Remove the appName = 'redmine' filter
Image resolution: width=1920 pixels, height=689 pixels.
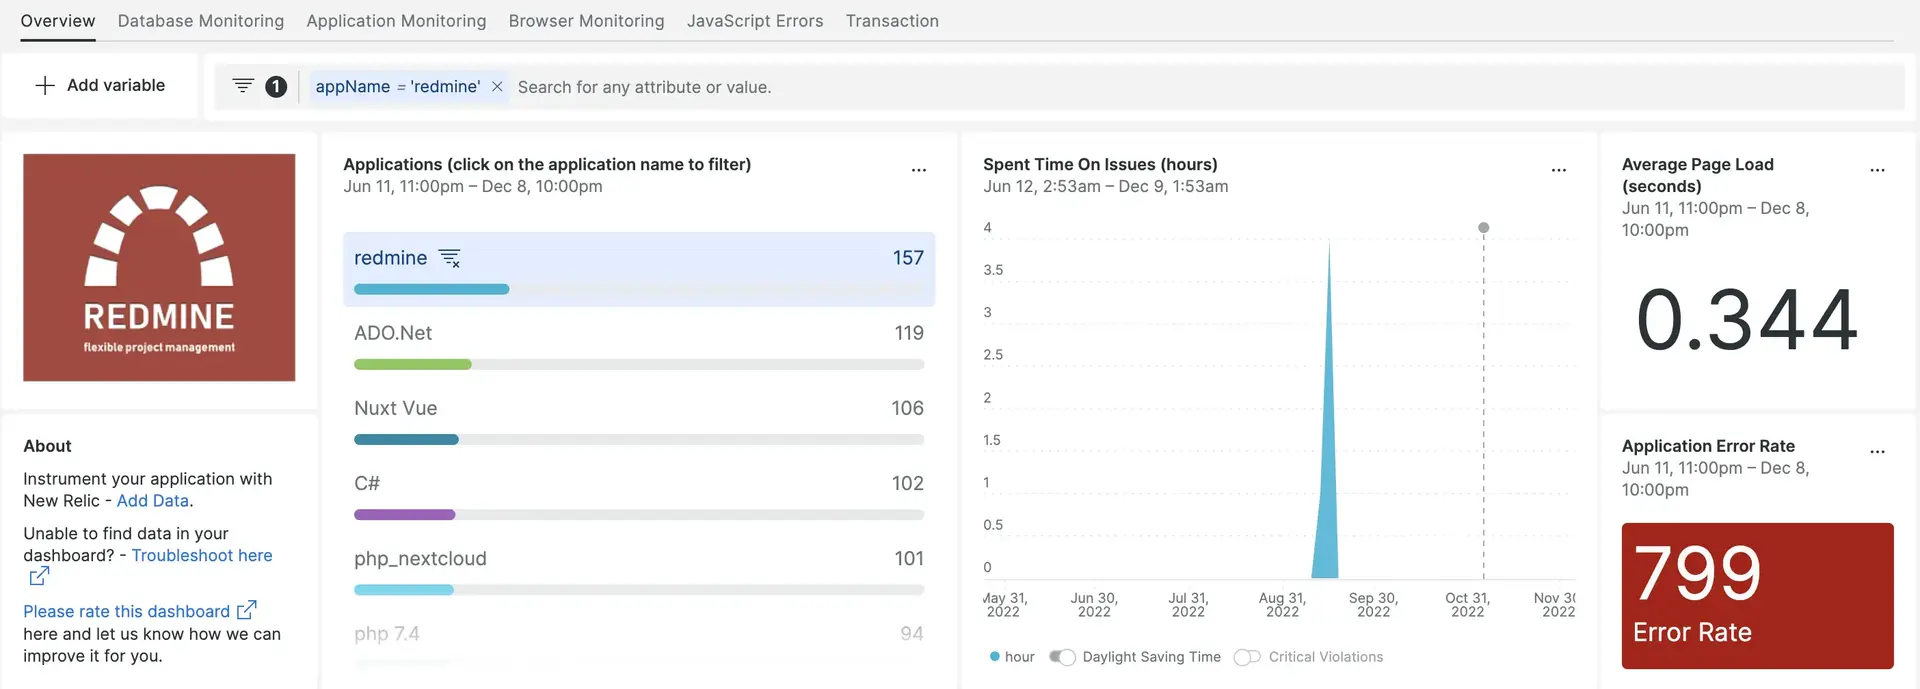(x=497, y=87)
